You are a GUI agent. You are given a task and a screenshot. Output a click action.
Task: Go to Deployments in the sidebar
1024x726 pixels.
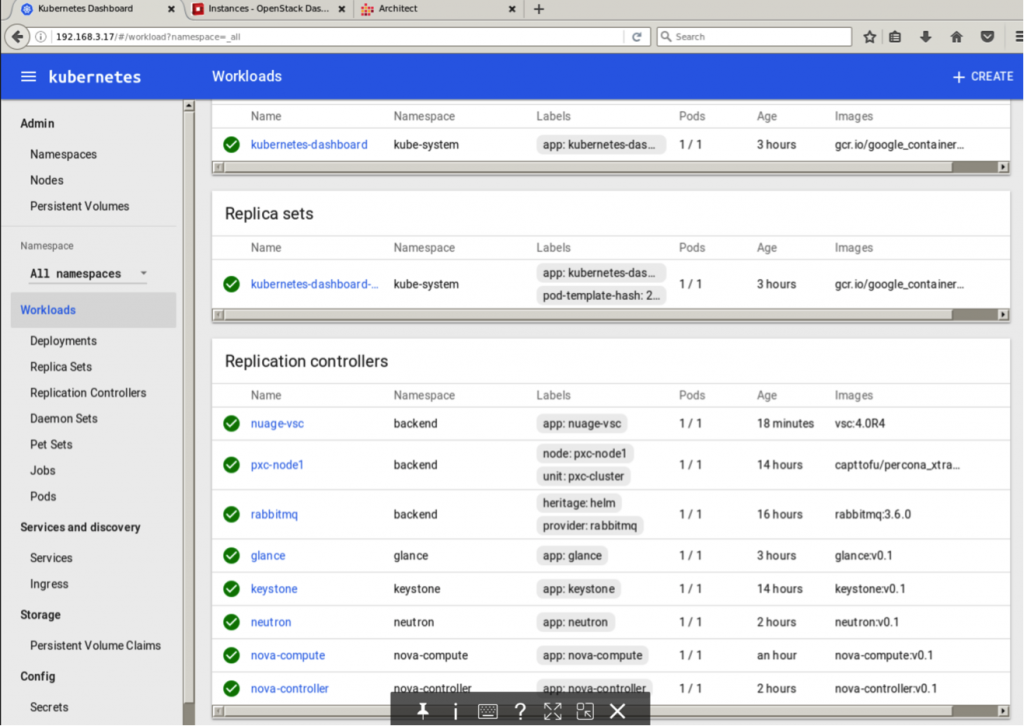click(63, 341)
